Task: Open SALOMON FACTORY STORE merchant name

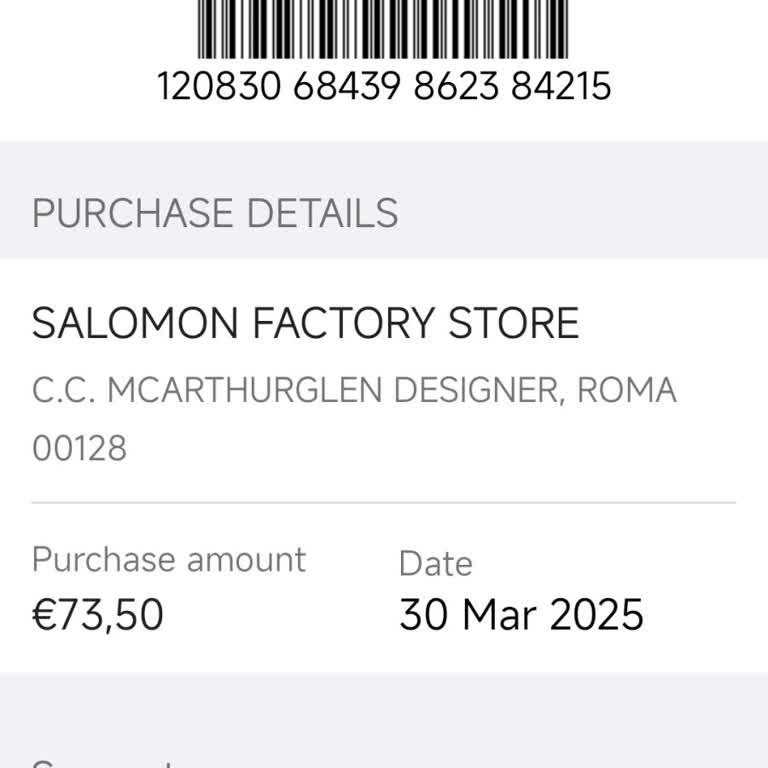Action: click(306, 324)
